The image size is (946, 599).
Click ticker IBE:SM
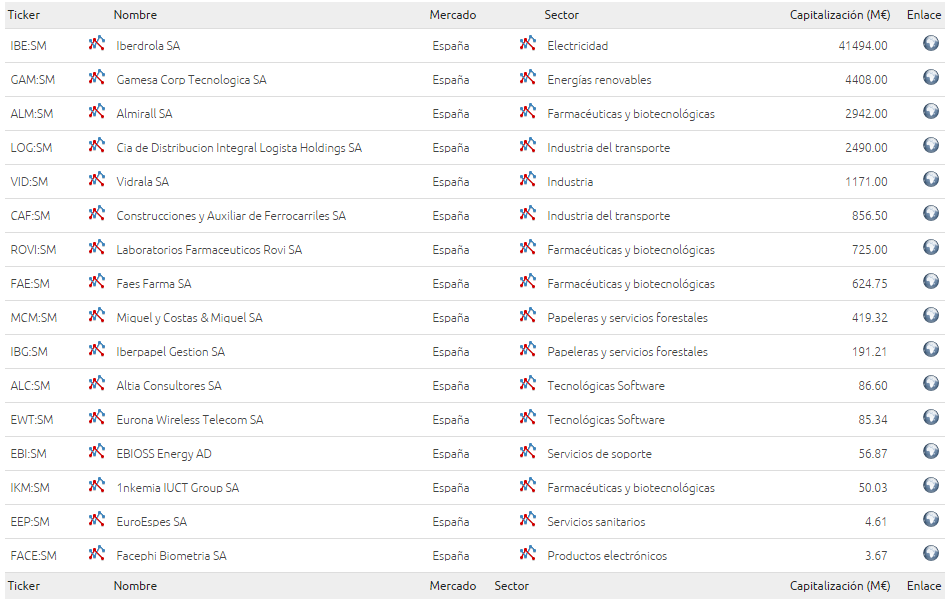(x=28, y=46)
